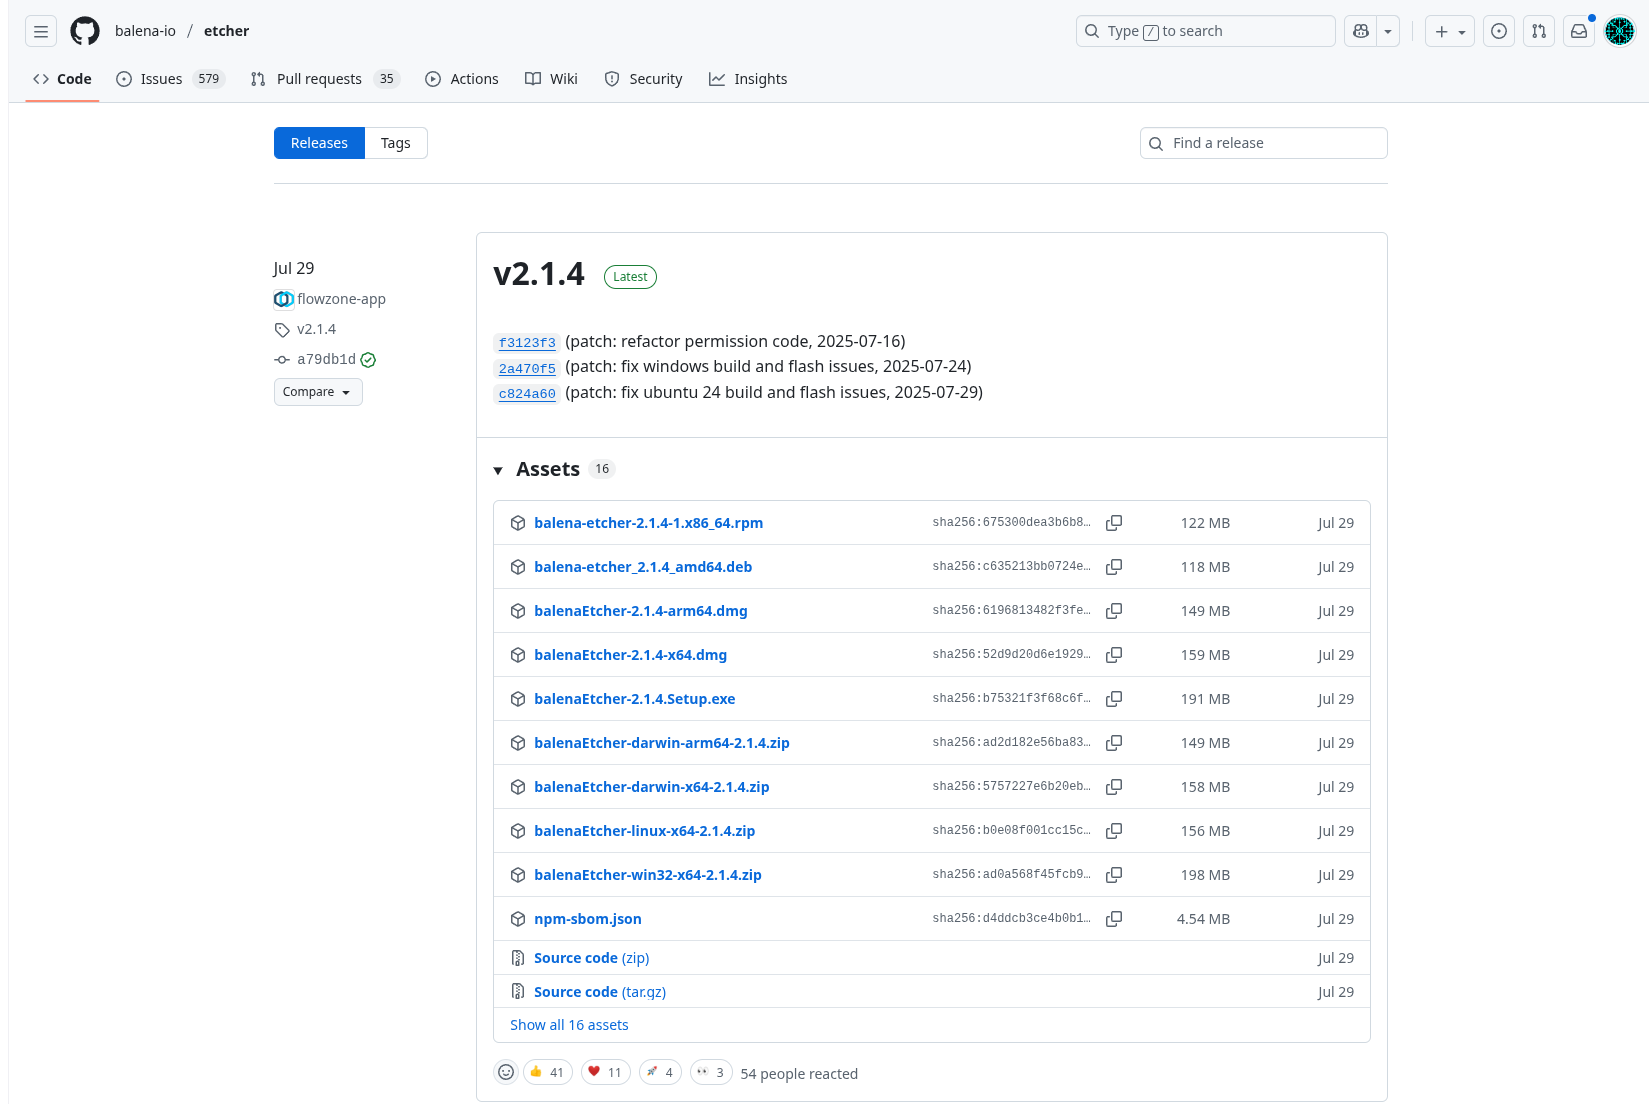Image resolution: width=1649 pixels, height=1104 pixels.
Task: Open the notifications inbox icon
Action: pyautogui.click(x=1579, y=31)
